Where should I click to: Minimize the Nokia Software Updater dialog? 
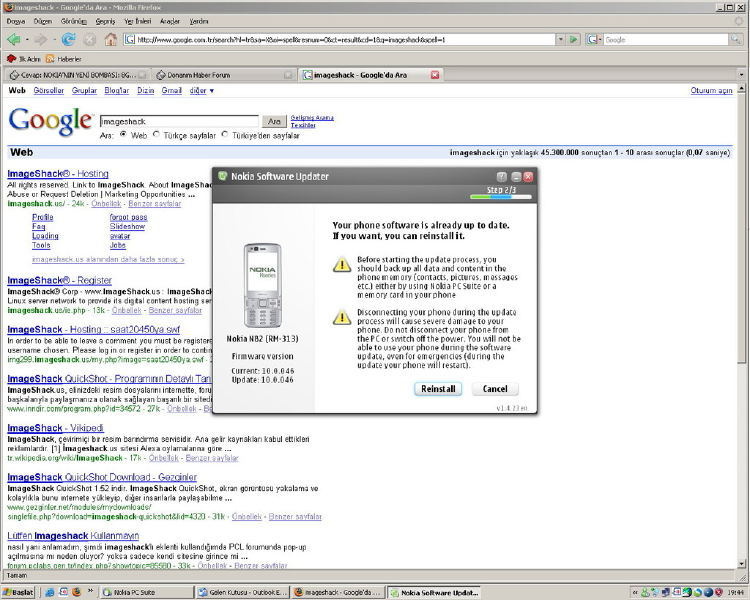pyautogui.click(x=516, y=177)
